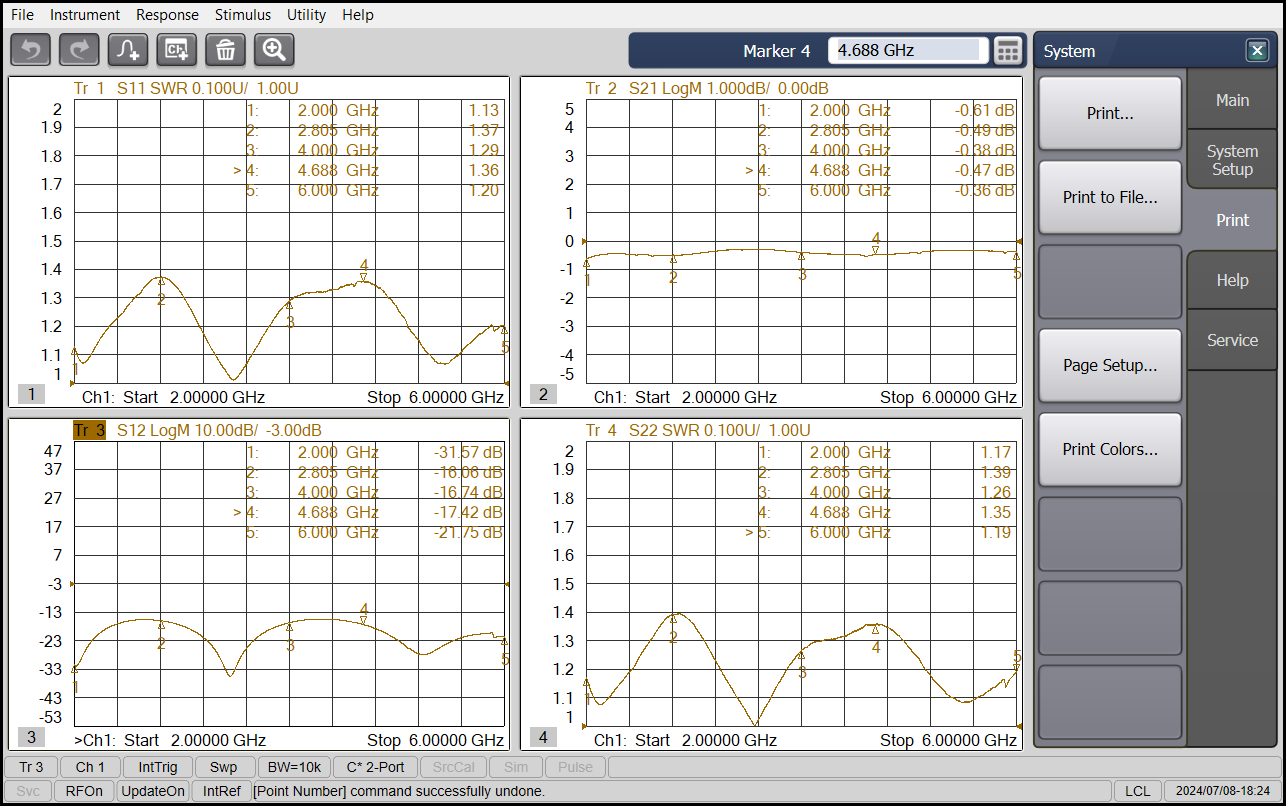Viewport: 1286px width, 806px height.
Task: Click the Redo arrow icon
Action: pyautogui.click(x=79, y=49)
